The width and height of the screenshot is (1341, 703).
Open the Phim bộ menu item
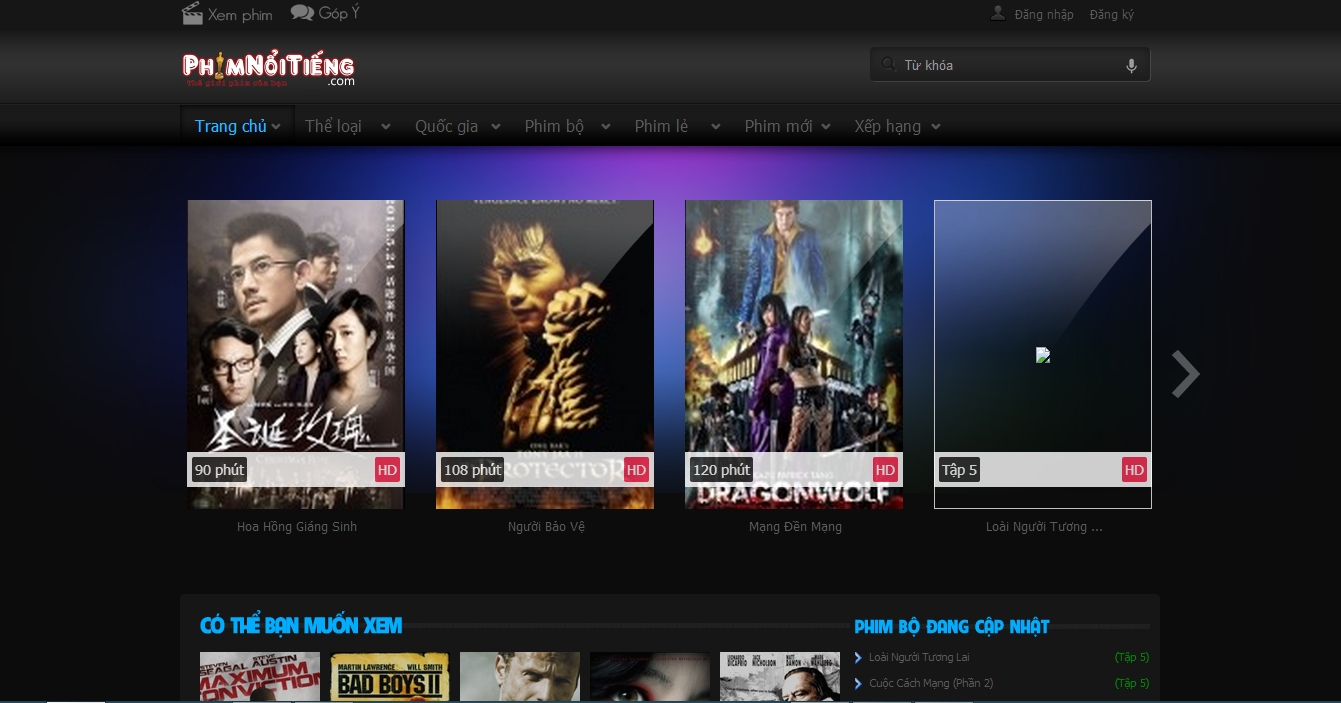point(554,126)
